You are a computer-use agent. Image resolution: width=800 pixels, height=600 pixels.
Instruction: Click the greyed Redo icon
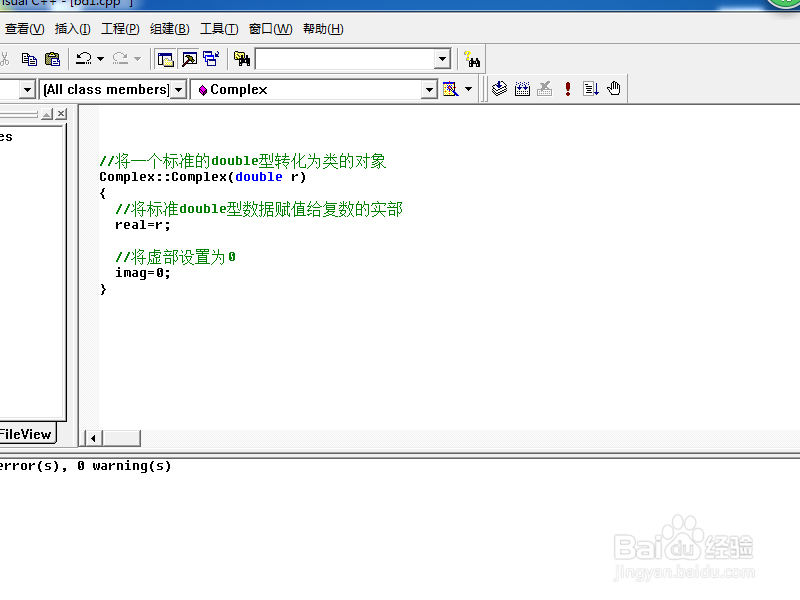pyautogui.click(x=120, y=59)
